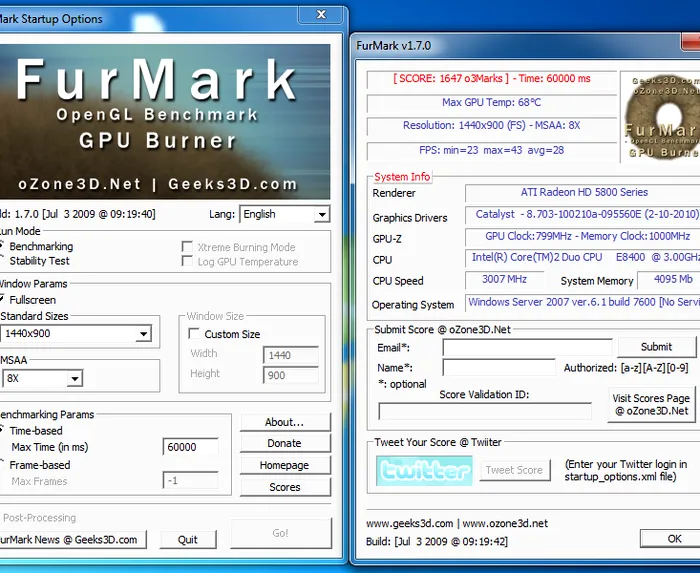The width and height of the screenshot is (700, 573).
Task: Click the Post-Processing label
Action: [x=39, y=518]
